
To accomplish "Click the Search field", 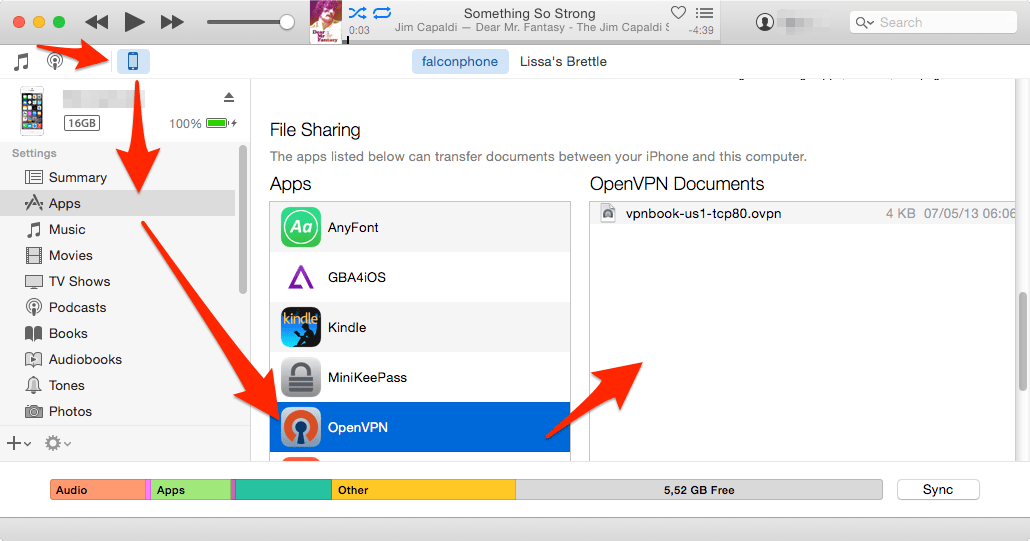I will coord(933,22).
